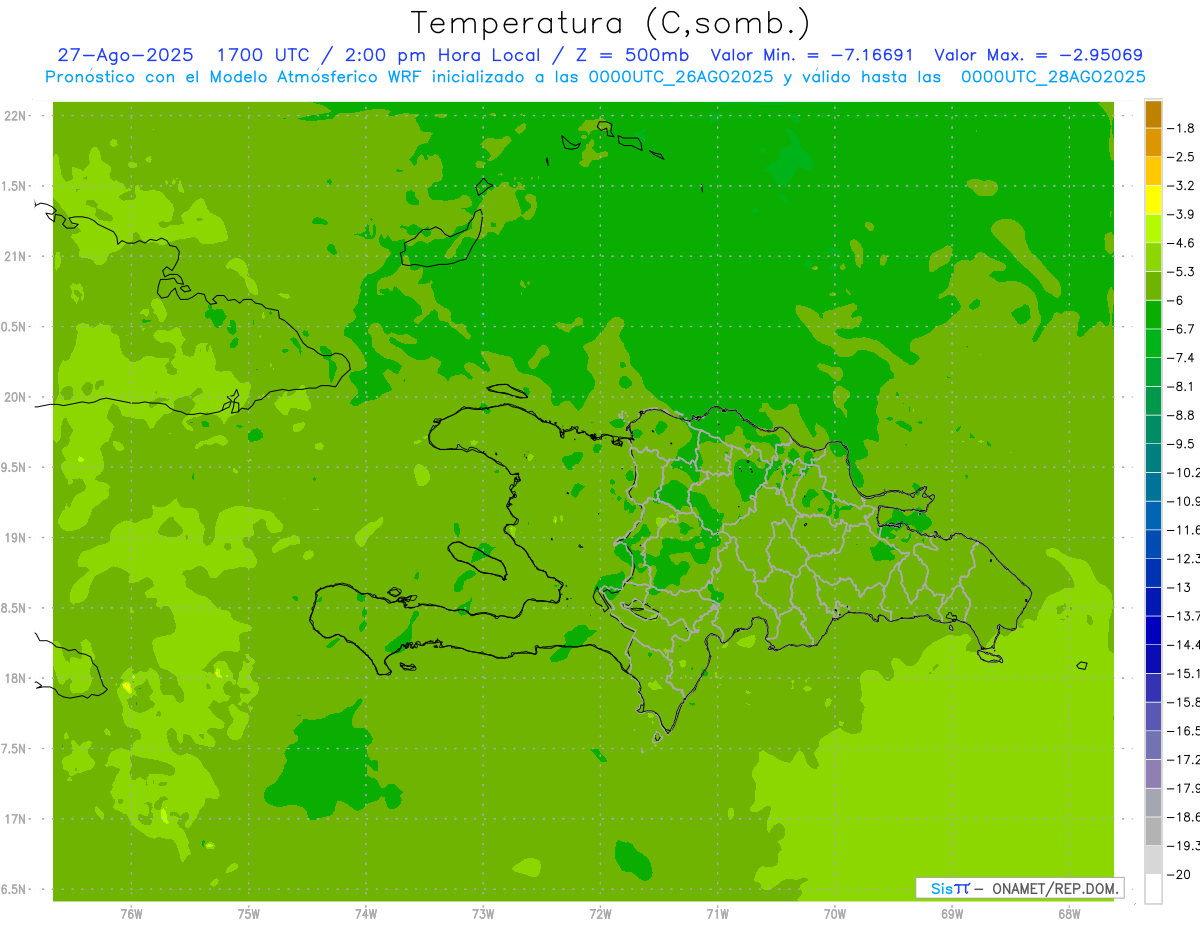Click the 68W longitude axis label
The height and width of the screenshot is (927, 1200).
click(1069, 914)
